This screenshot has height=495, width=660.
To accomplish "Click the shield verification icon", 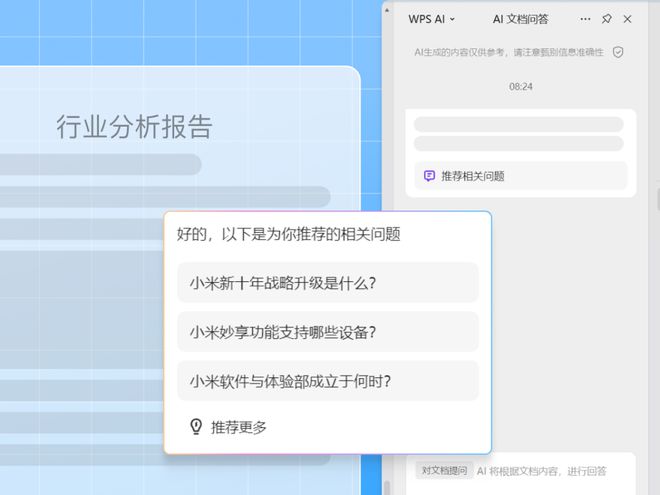I will click(x=618, y=52).
